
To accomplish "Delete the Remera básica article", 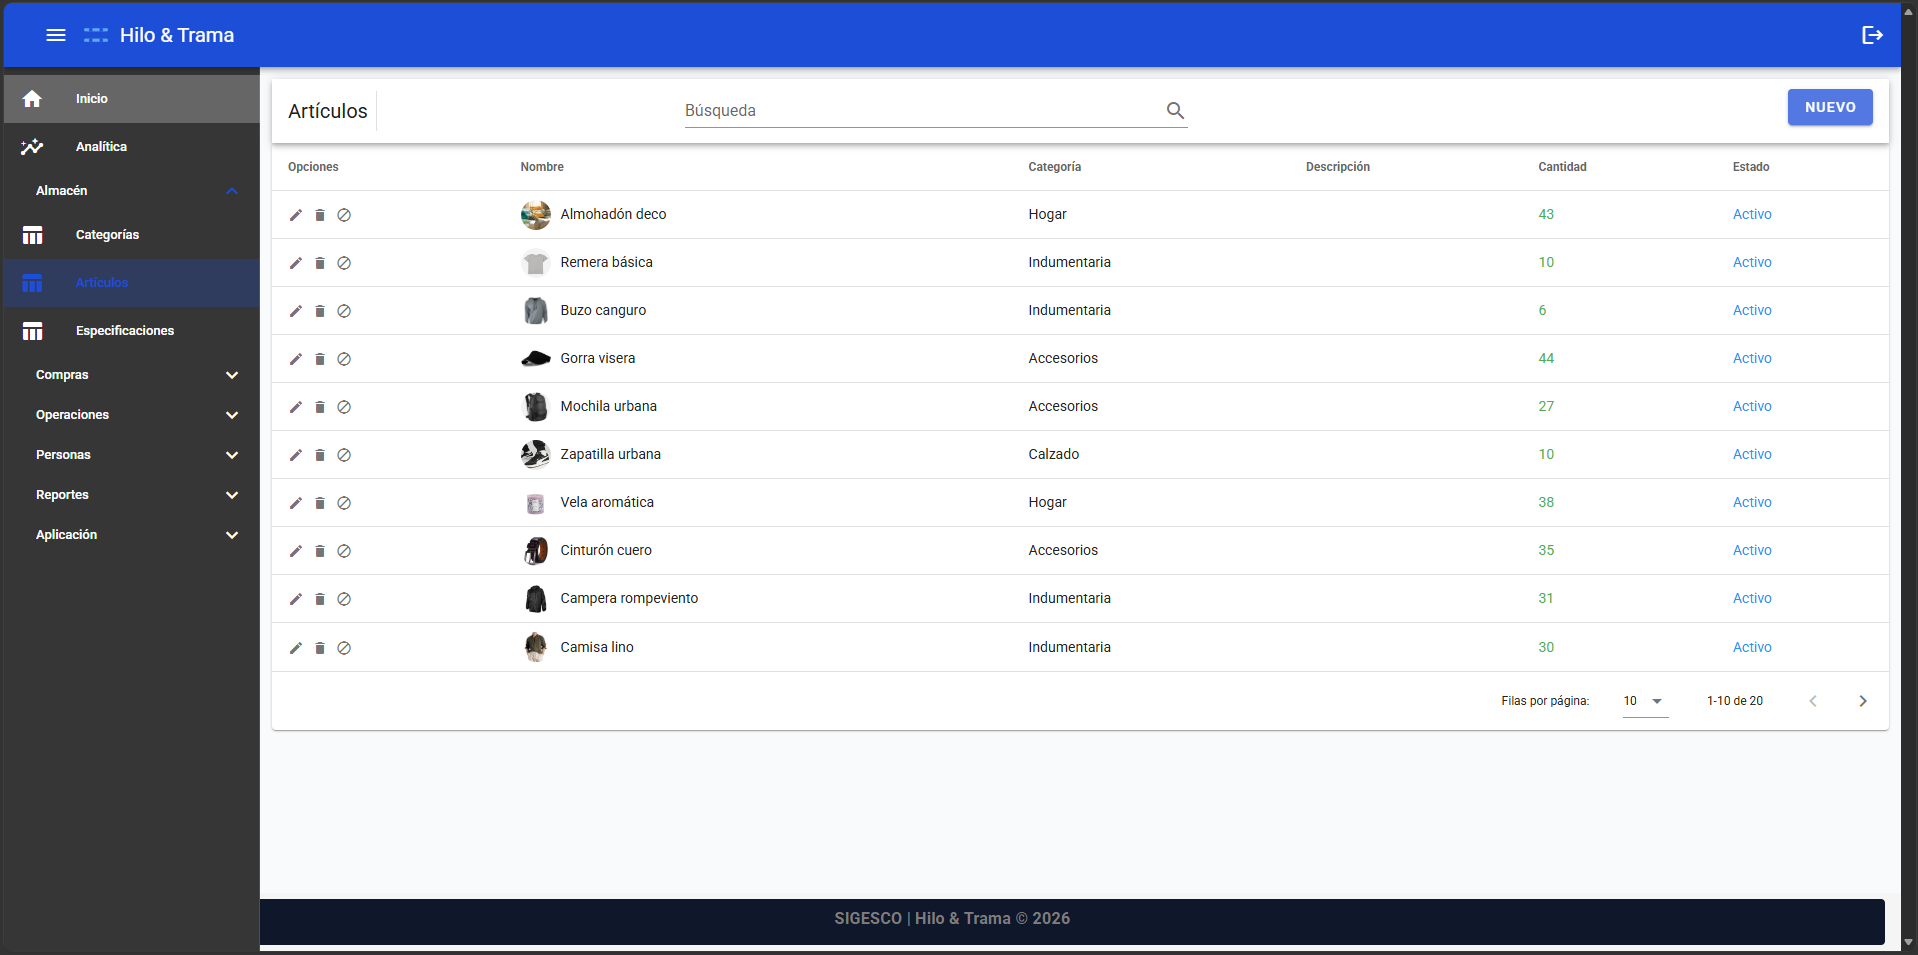I will click(x=320, y=263).
